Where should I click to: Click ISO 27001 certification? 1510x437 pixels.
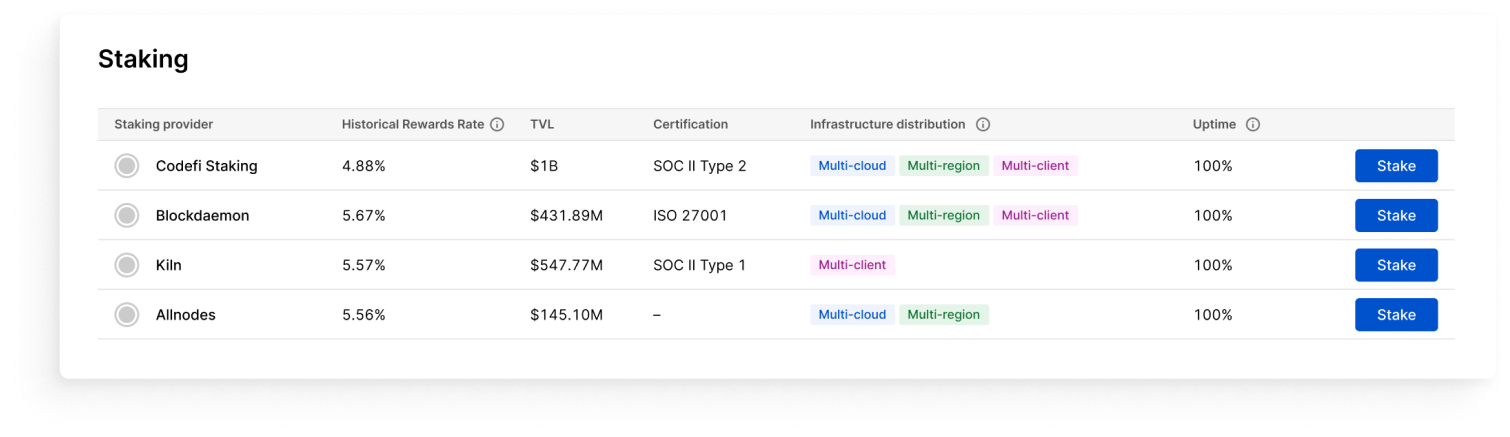[690, 215]
